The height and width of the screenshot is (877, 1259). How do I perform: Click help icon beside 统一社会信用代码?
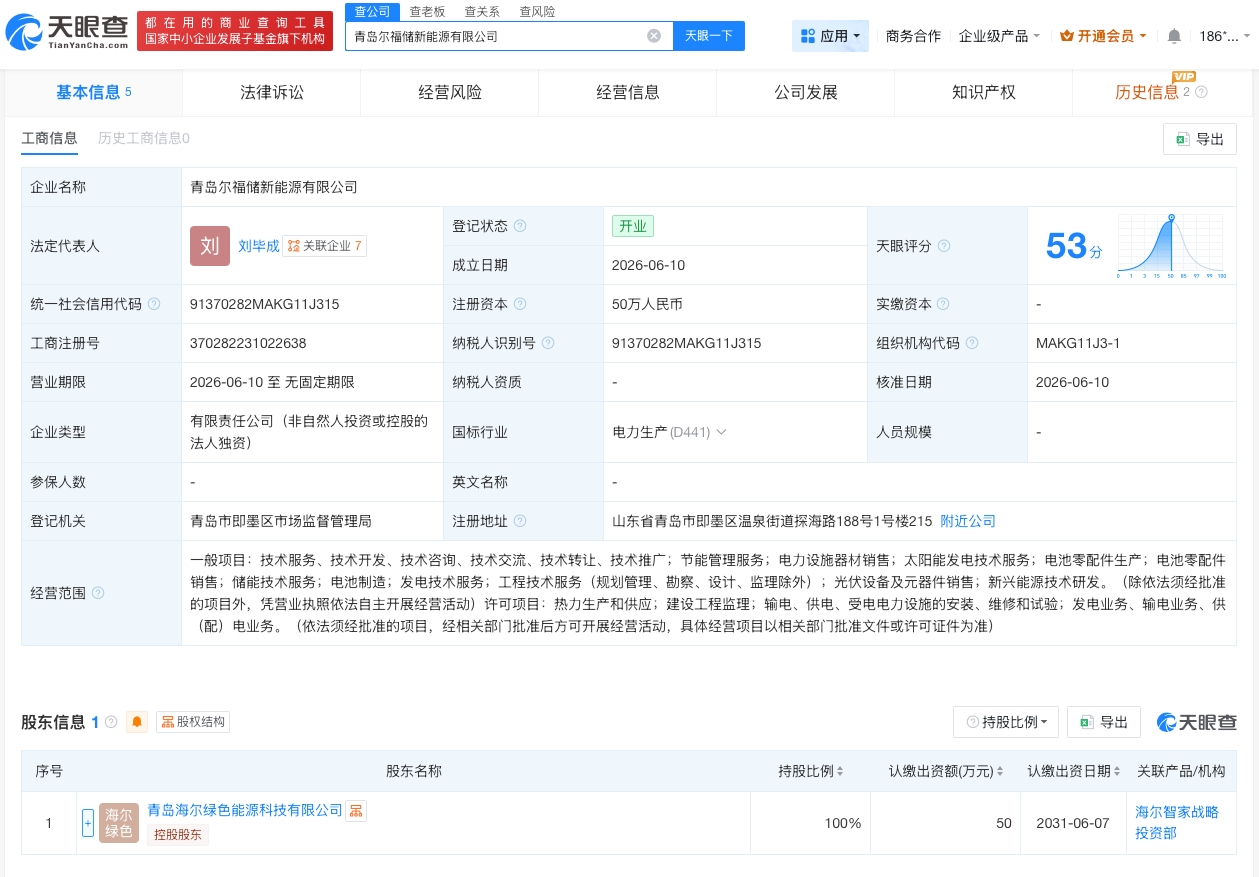pos(153,304)
